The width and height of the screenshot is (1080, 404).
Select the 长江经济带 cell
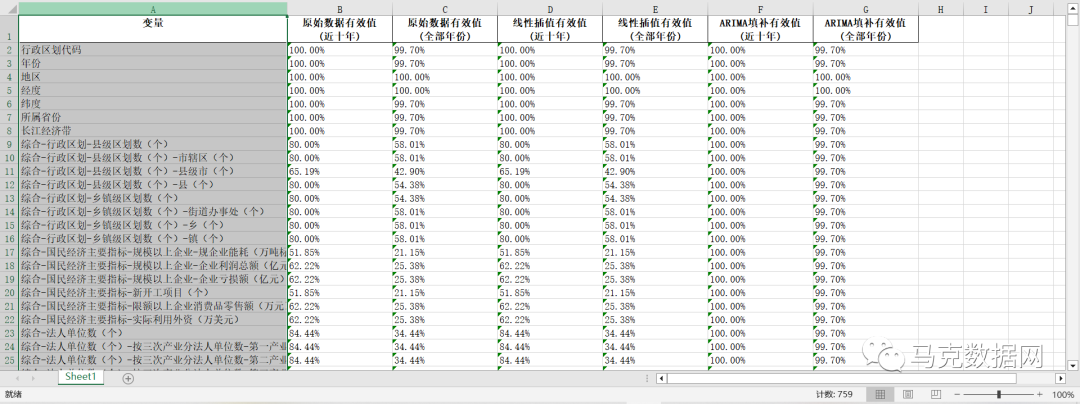click(153, 131)
